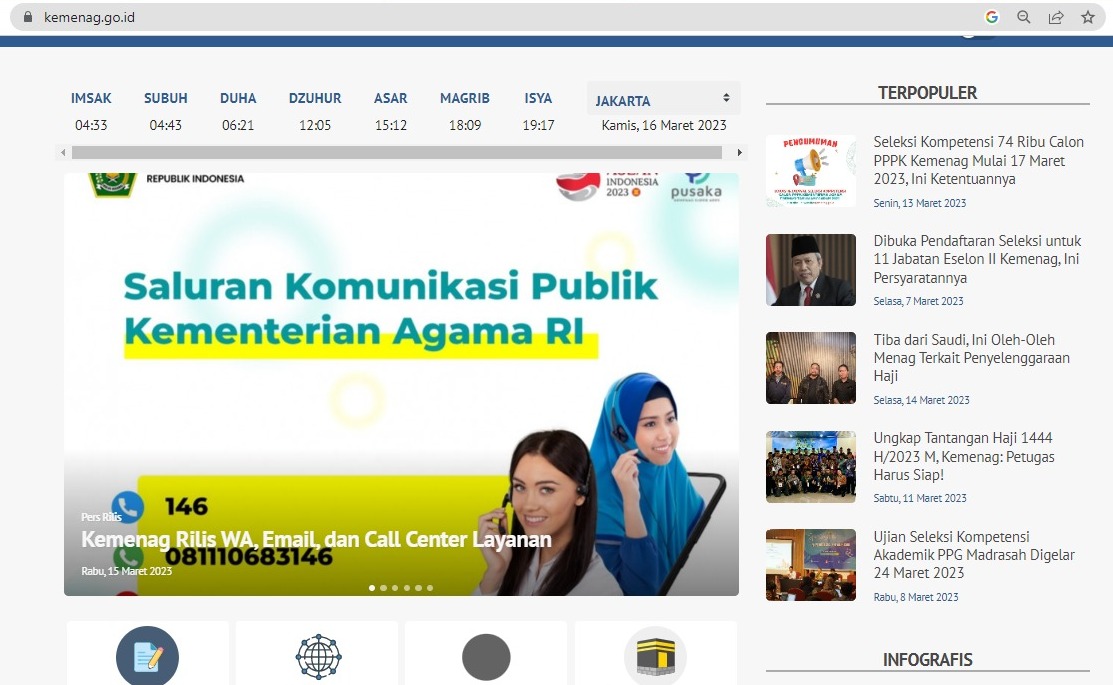
Task: Click the Kemenag emblem in banner
Action: [112, 184]
